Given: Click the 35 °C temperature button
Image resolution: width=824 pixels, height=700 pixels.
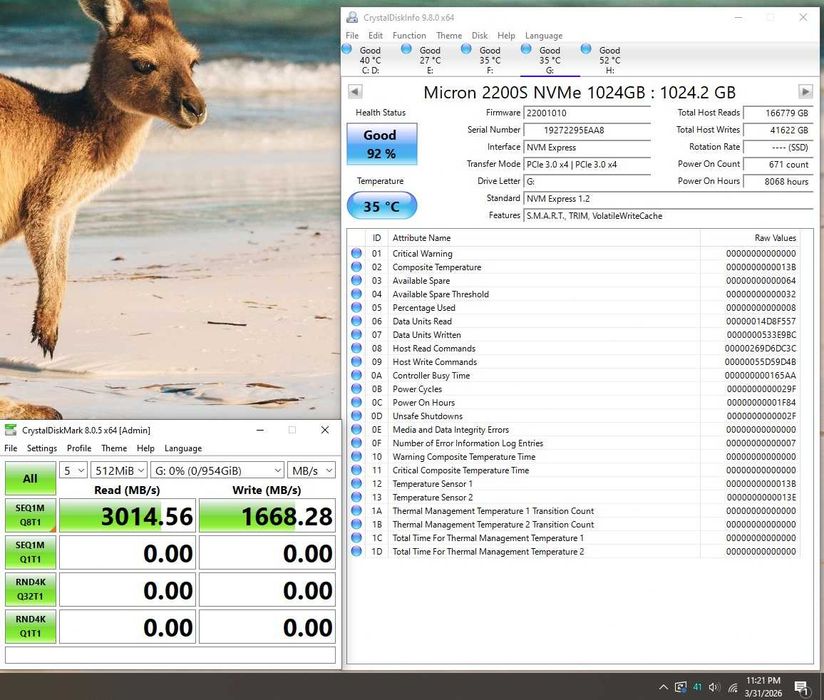Looking at the screenshot, I should [382, 206].
